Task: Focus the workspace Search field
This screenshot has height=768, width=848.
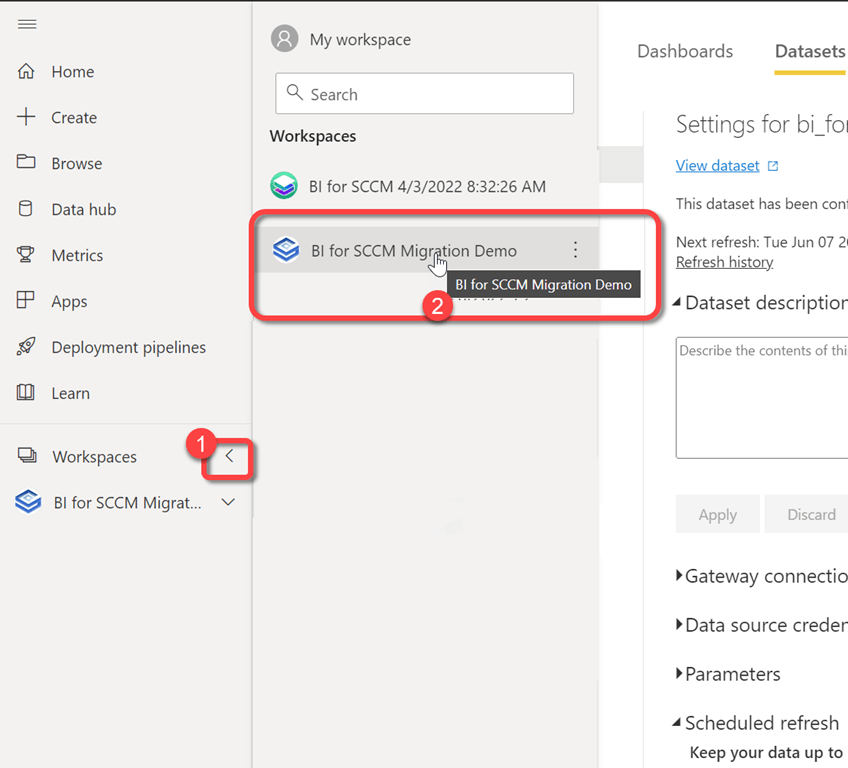Action: [425, 94]
